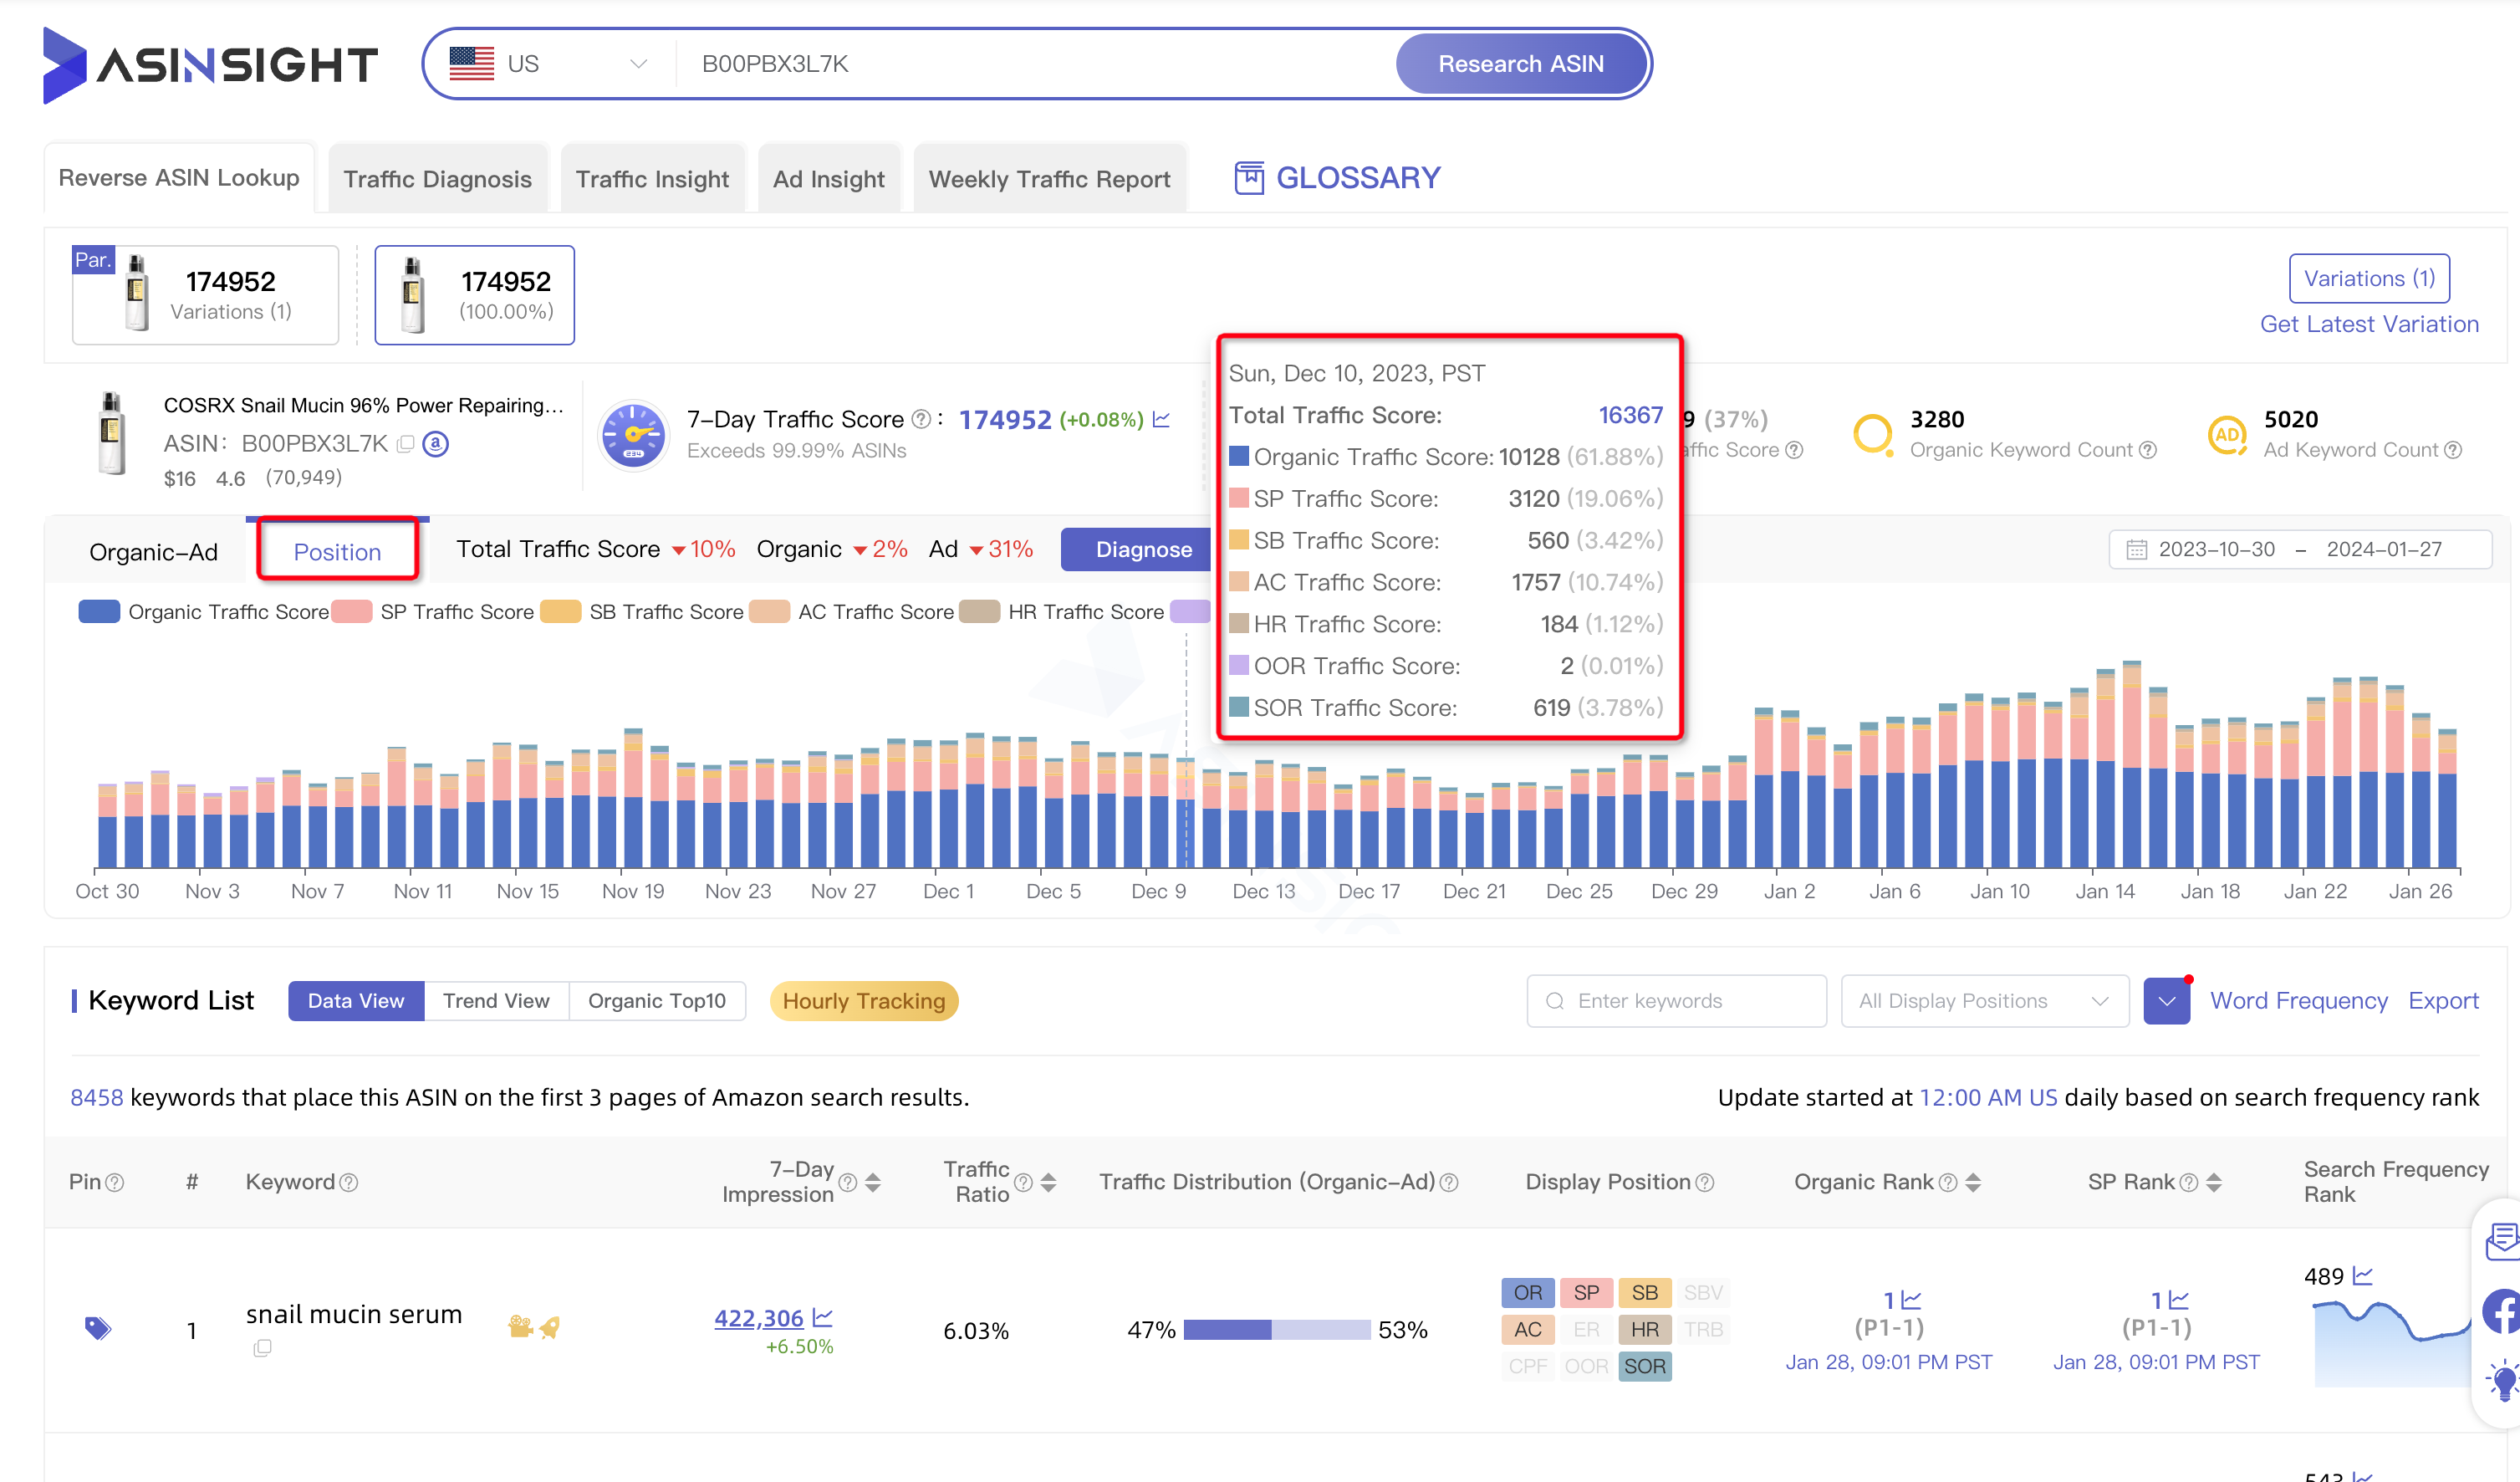2520x1482 pixels.
Task: Open help icon for 7-Day Traffic Score
Action: point(921,420)
